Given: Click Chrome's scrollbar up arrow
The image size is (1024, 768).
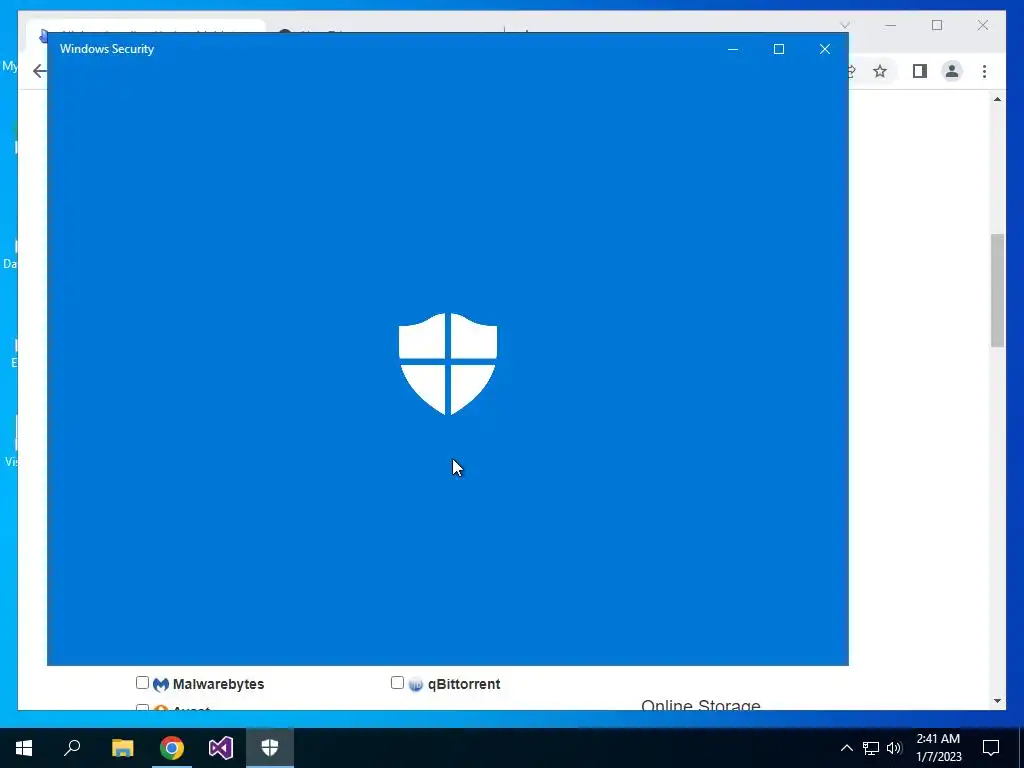Looking at the screenshot, I should [997, 99].
